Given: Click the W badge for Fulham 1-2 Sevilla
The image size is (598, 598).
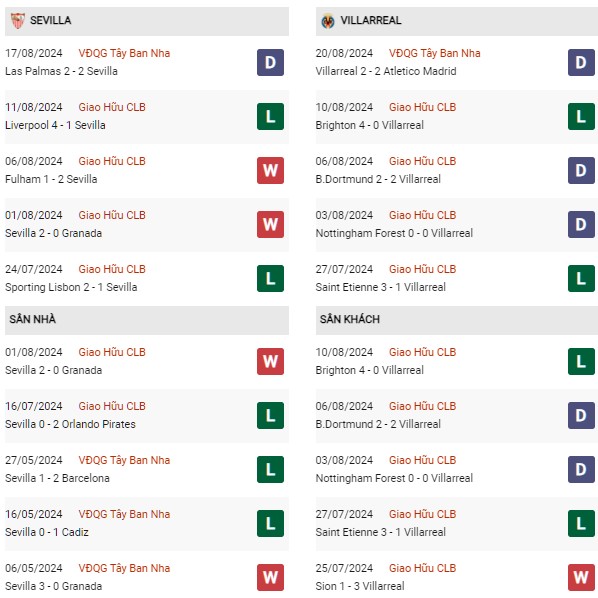Looking at the screenshot, I should (270, 170).
